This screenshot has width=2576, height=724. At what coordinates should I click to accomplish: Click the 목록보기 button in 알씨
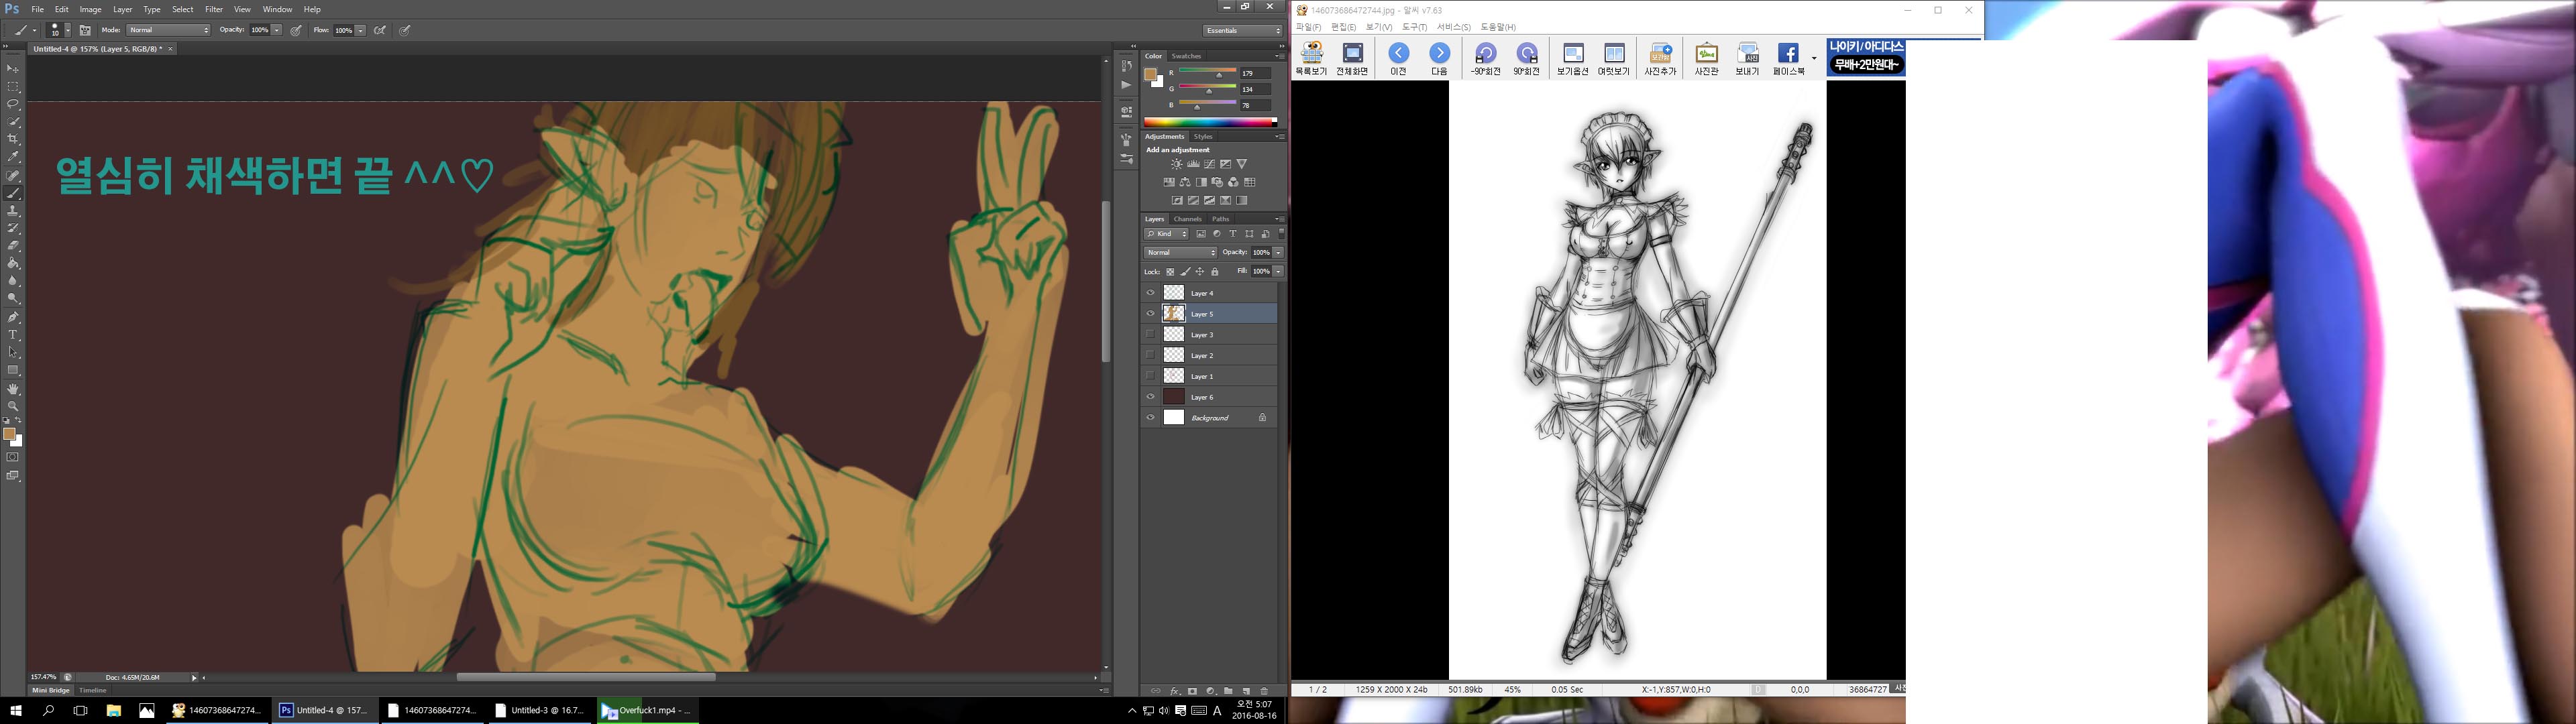[1311, 59]
